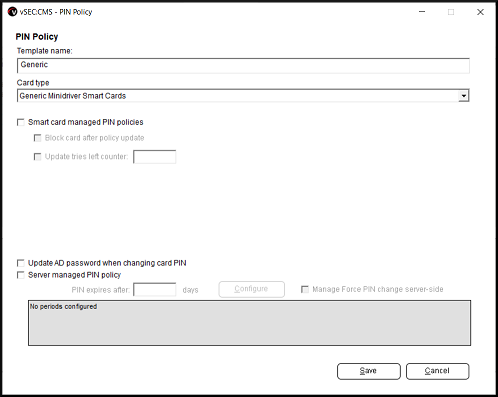
Task: Close the PIN Policy window
Action: 480,12
